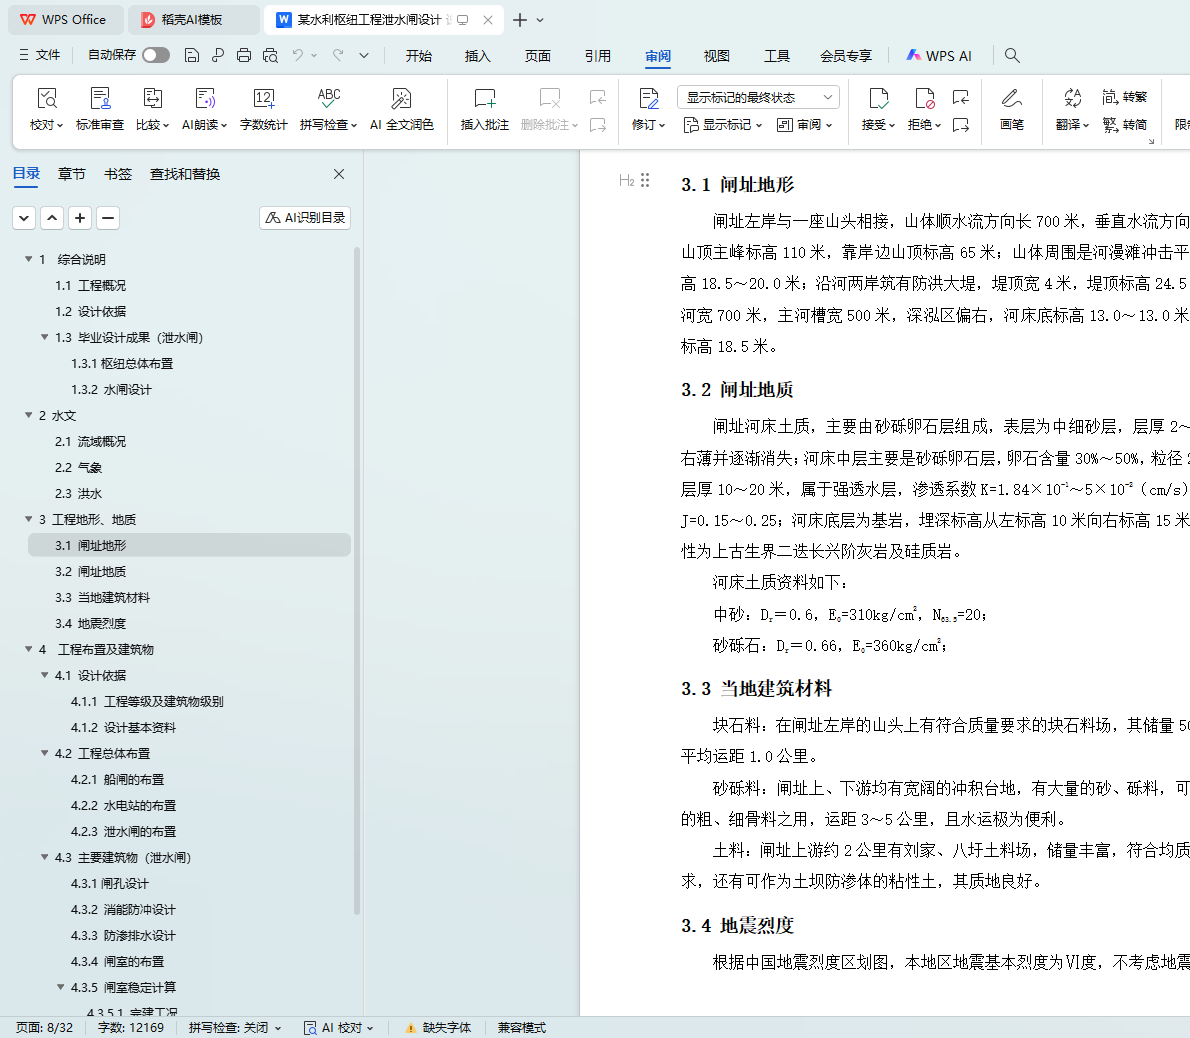The height and width of the screenshot is (1038, 1190).
Task: Click the print icon in quick access toolbar
Action: [x=244, y=56]
